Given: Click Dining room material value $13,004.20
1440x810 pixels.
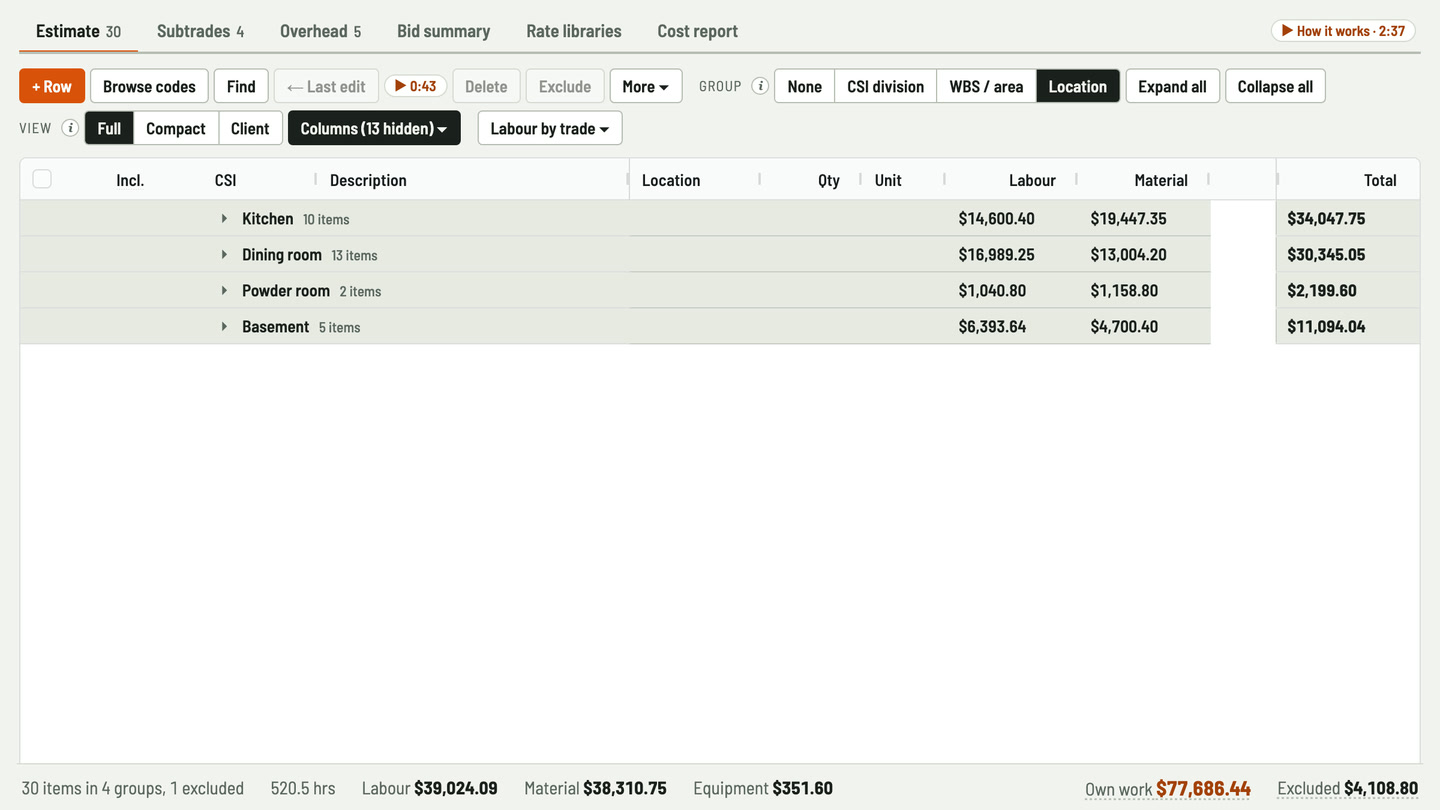Looking at the screenshot, I should pyautogui.click(x=1128, y=254).
